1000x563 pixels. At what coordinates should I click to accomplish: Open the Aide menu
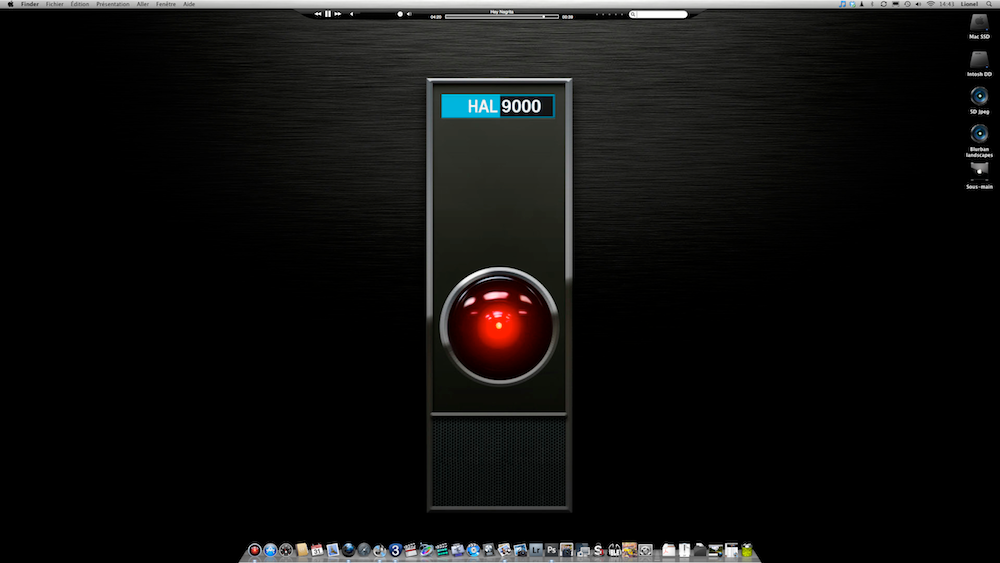tap(189, 4)
